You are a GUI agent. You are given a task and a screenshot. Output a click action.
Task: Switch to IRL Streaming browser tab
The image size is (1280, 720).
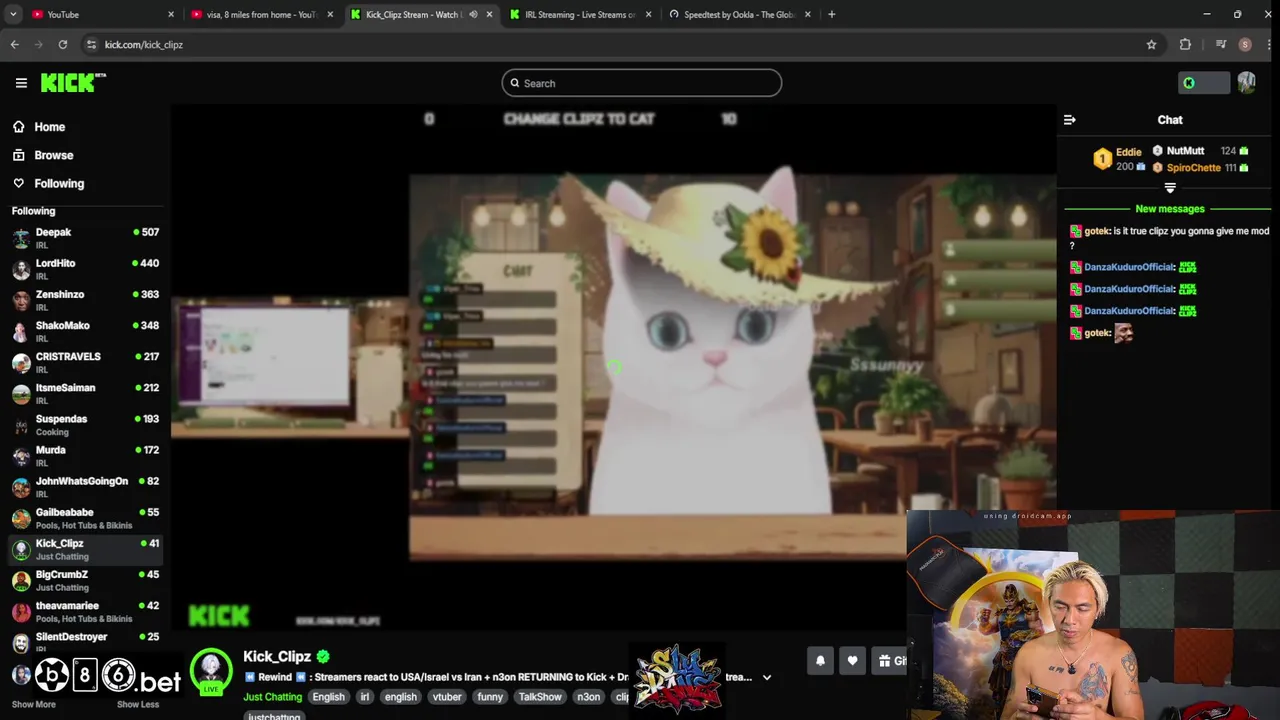580,14
